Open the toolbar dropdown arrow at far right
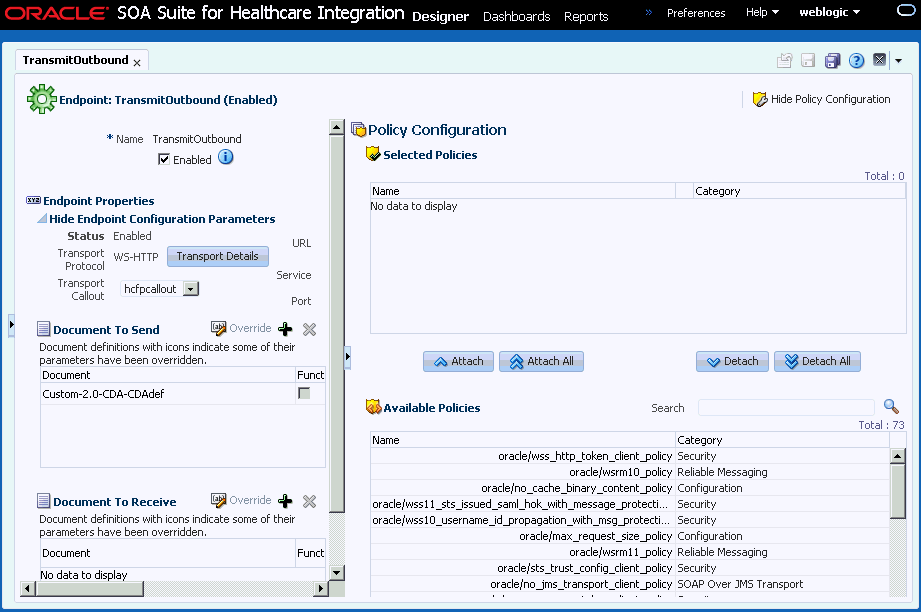This screenshot has height=612, width=921. tap(899, 60)
